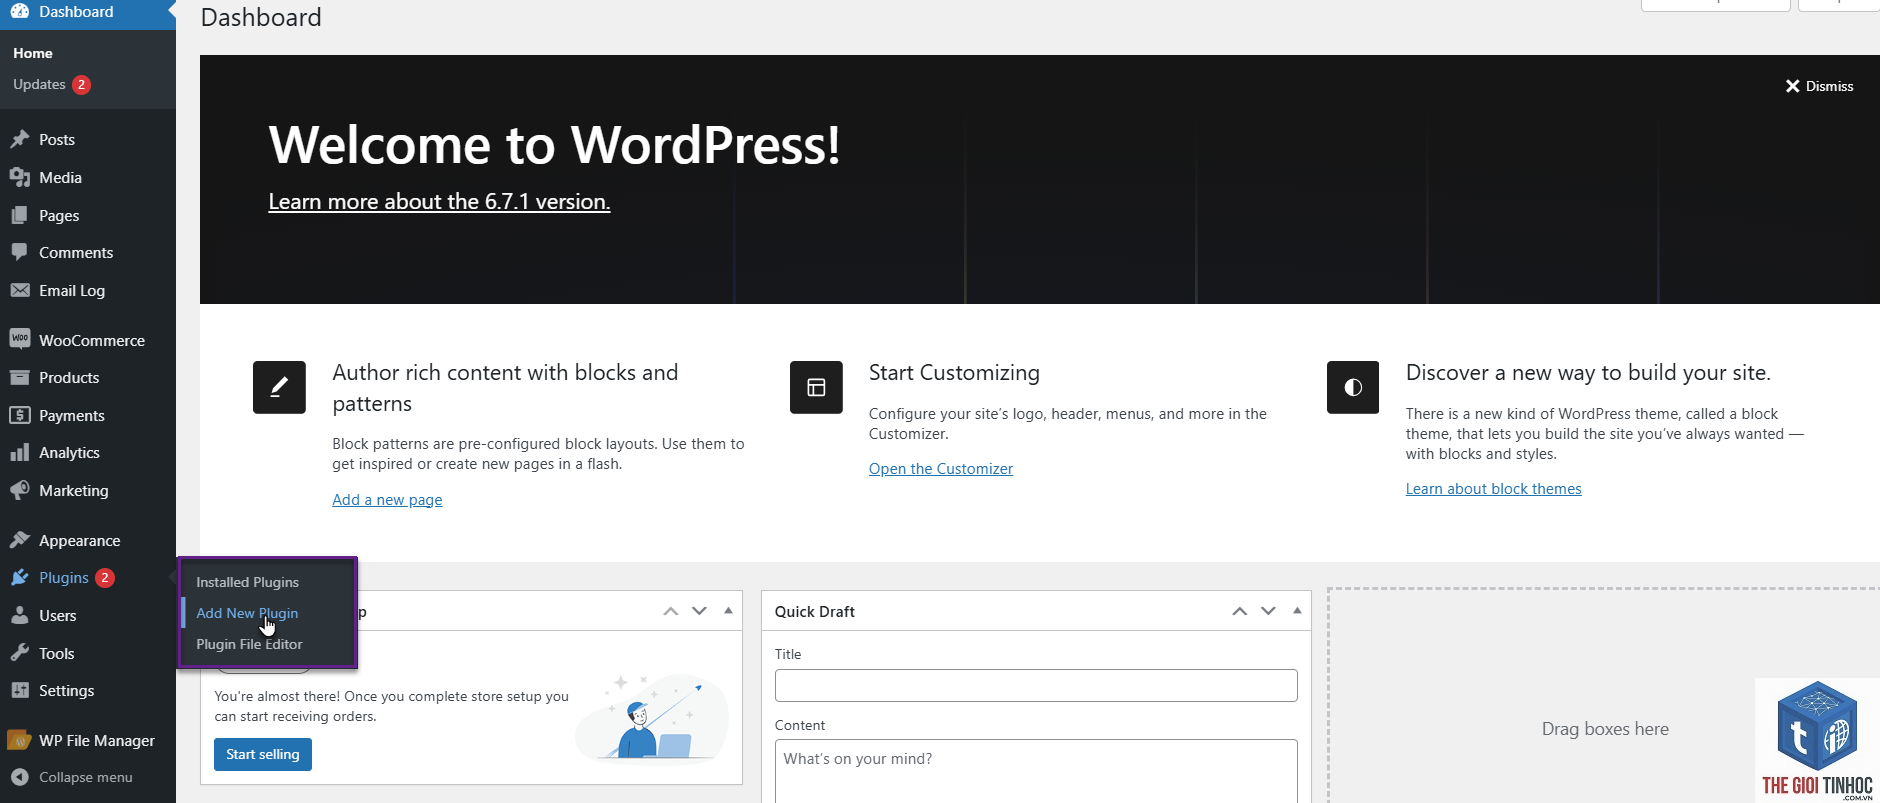
Task: Move the store setup widget down
Action: [x=699, y=611]
